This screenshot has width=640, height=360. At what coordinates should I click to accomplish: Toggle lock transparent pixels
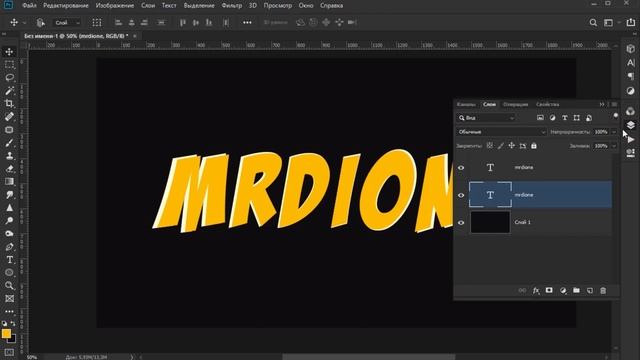(489, 146)
